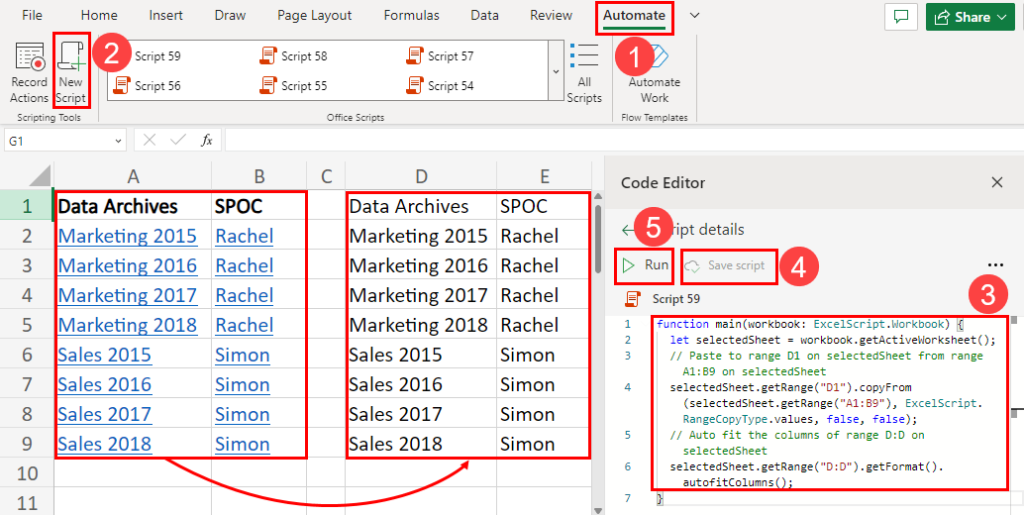Cancel formula entry with X icon

pos(150,140)
